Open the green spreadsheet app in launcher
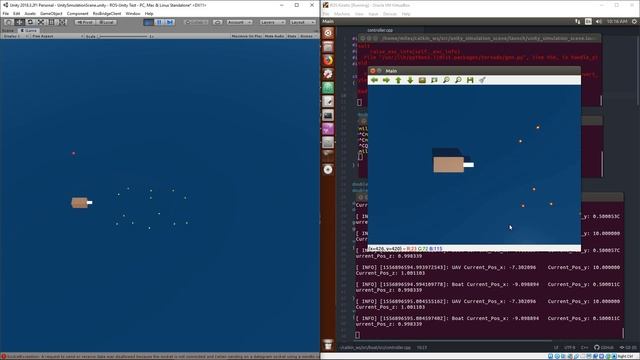 click(x=328, y=88)
